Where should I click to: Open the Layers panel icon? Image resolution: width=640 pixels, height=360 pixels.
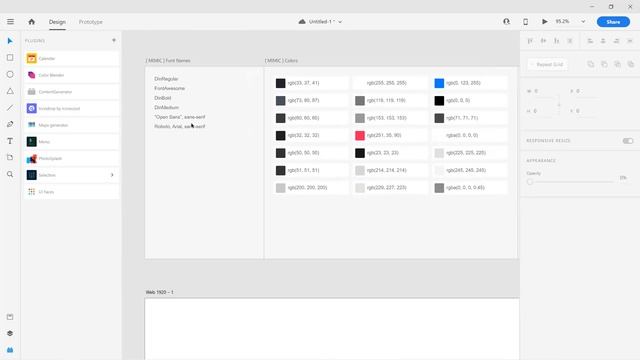tap(10, 333)
